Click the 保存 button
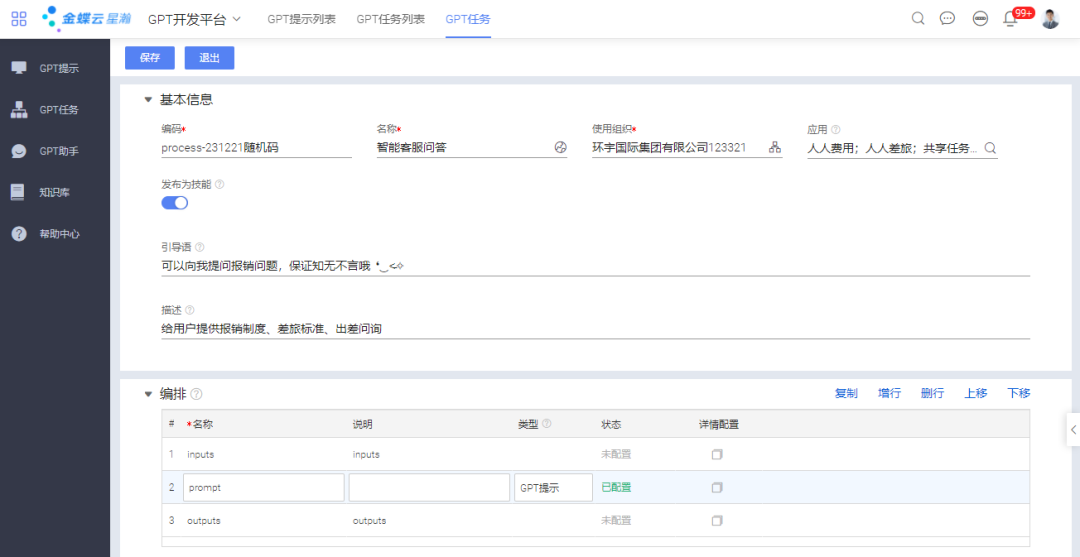Viewport: 1080px width, 557px height. point(149,59)
